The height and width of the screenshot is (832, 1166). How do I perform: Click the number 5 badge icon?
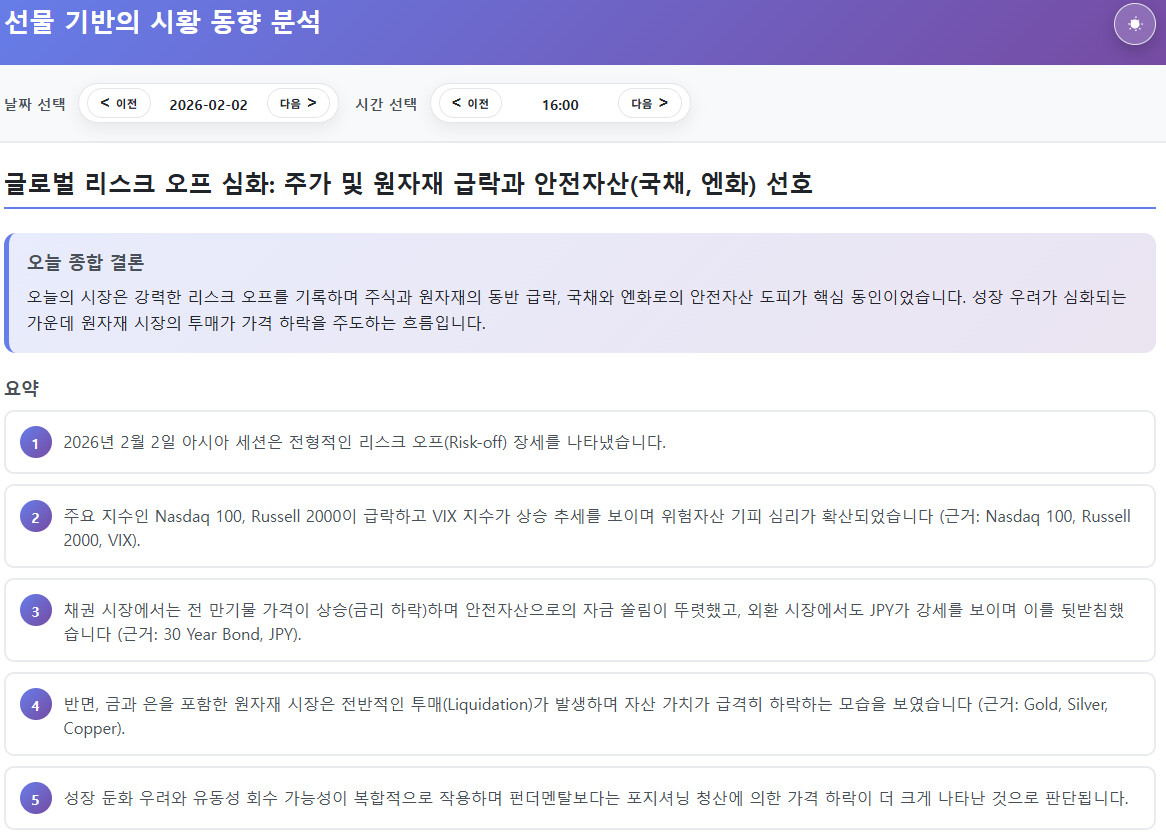coord(36,798)
